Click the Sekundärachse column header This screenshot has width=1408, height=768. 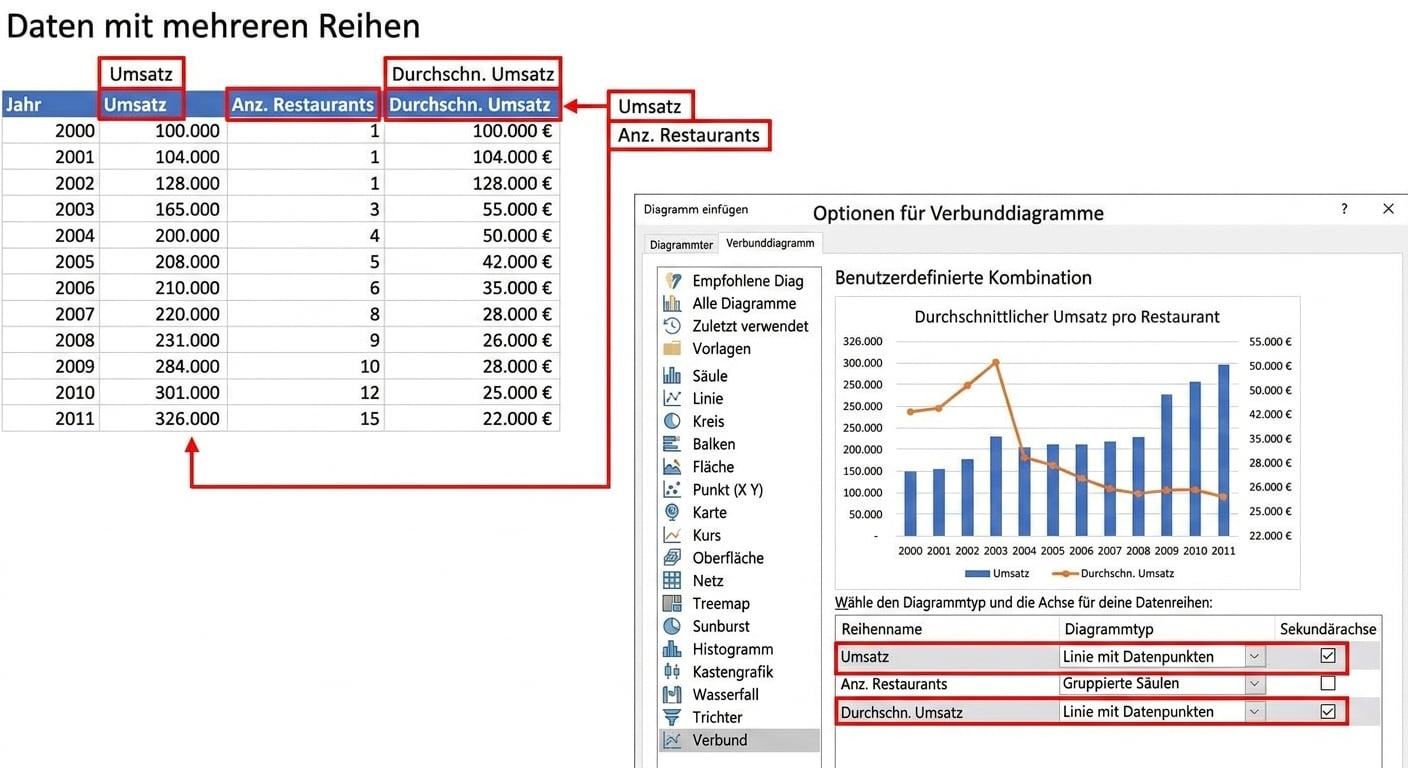click(1328, 629)
